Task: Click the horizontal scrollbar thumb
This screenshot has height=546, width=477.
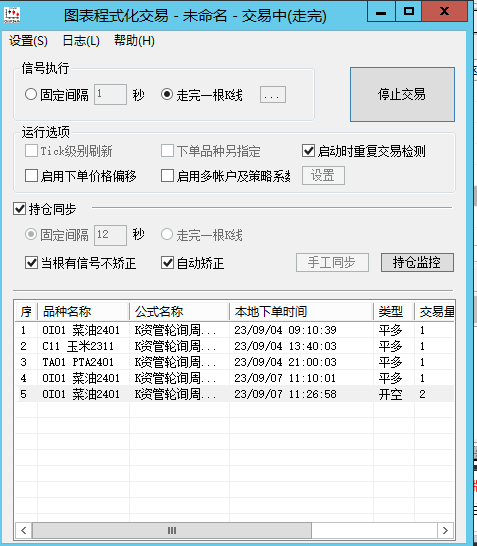Action: tap(172, 530)
